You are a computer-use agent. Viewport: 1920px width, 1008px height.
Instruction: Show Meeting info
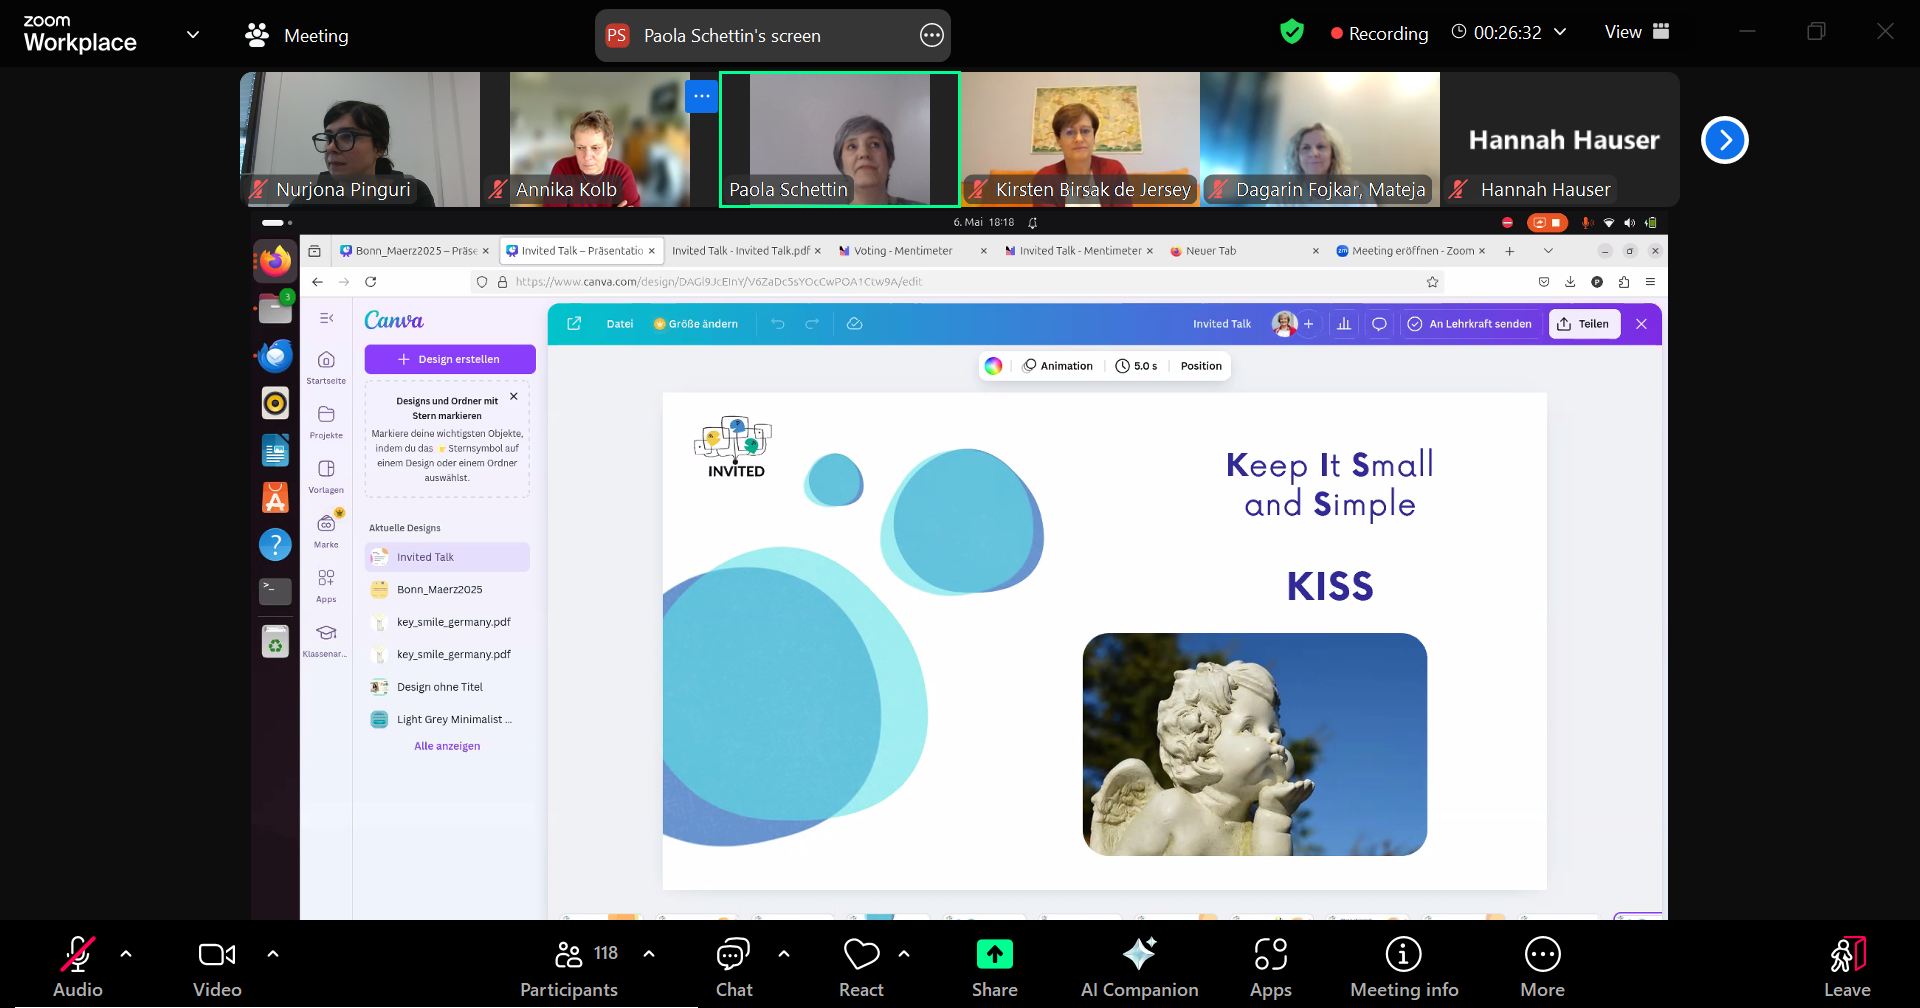coord(1404,966)
